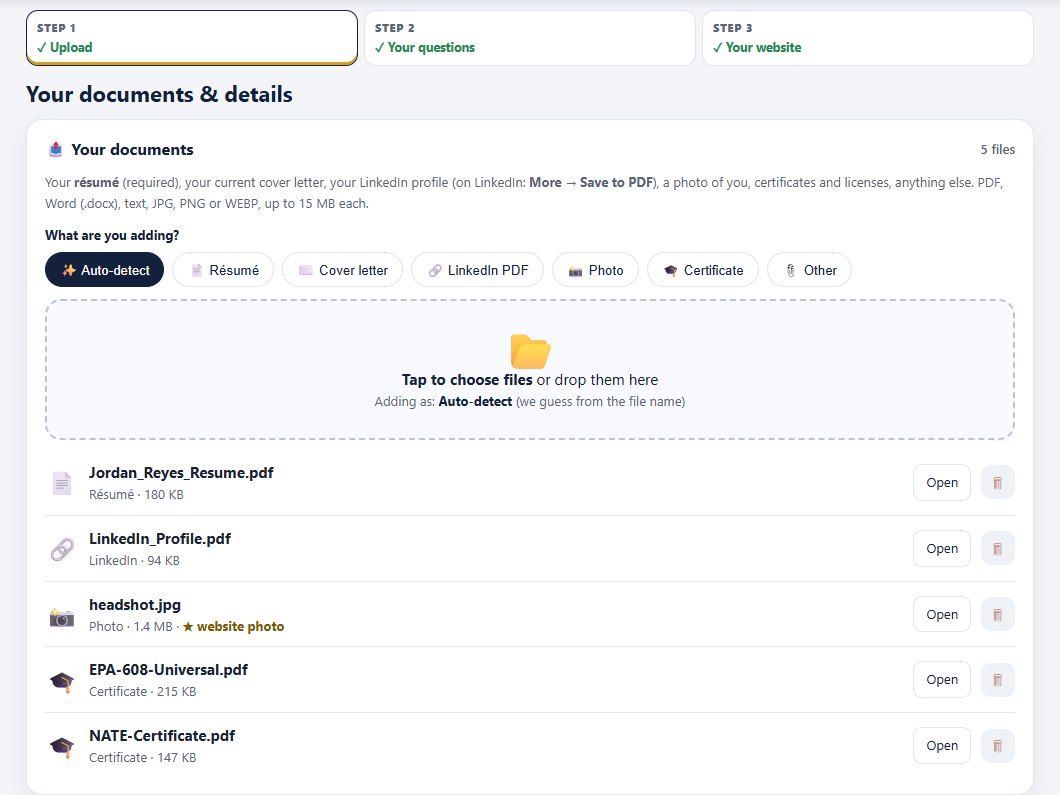Click the Résumé · 180 KB details
The height and width of the screenshot is (795, 1060).
point(137,495)
